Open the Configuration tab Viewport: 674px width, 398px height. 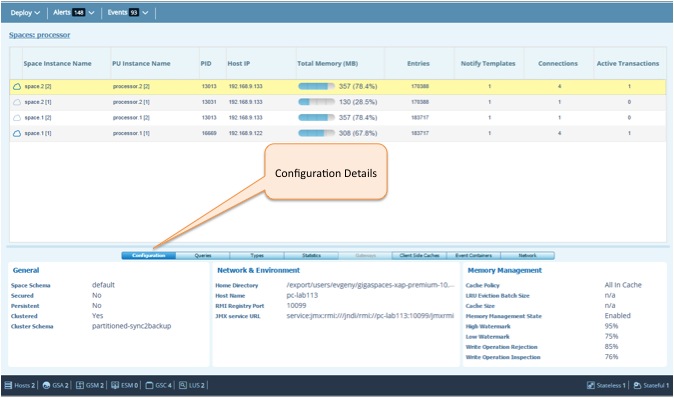click(149, 256)
